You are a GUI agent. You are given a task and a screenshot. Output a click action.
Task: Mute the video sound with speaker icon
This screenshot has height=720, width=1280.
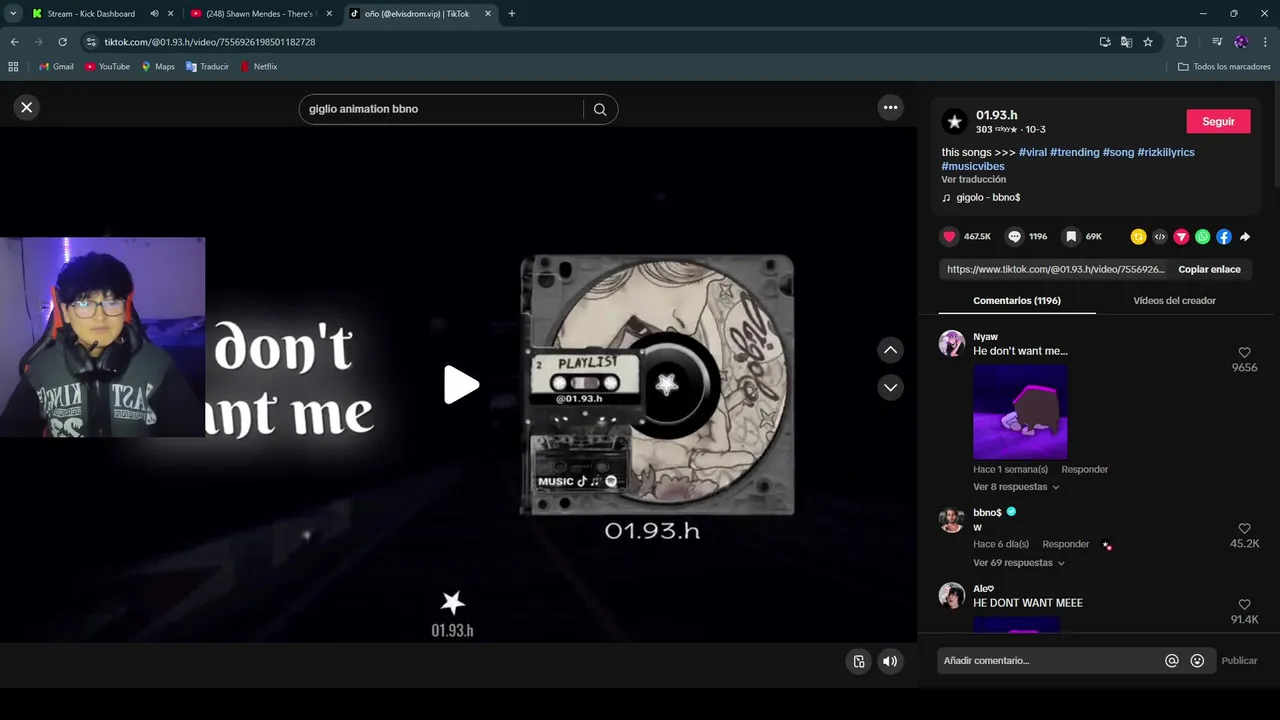[889, 661]
